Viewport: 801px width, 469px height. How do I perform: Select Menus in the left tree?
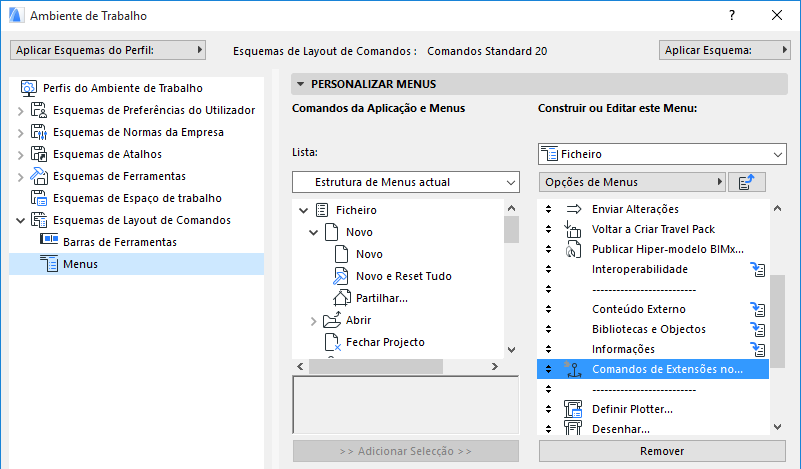(x=80, y=264)
